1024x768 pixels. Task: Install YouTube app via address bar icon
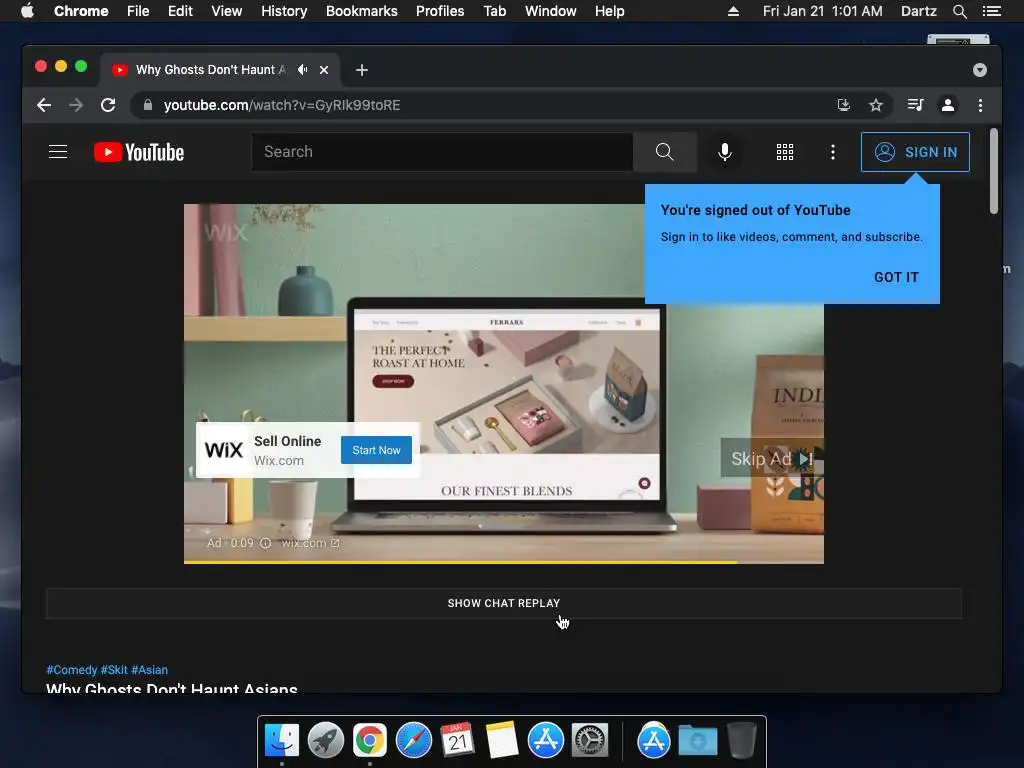pos(844,105)
